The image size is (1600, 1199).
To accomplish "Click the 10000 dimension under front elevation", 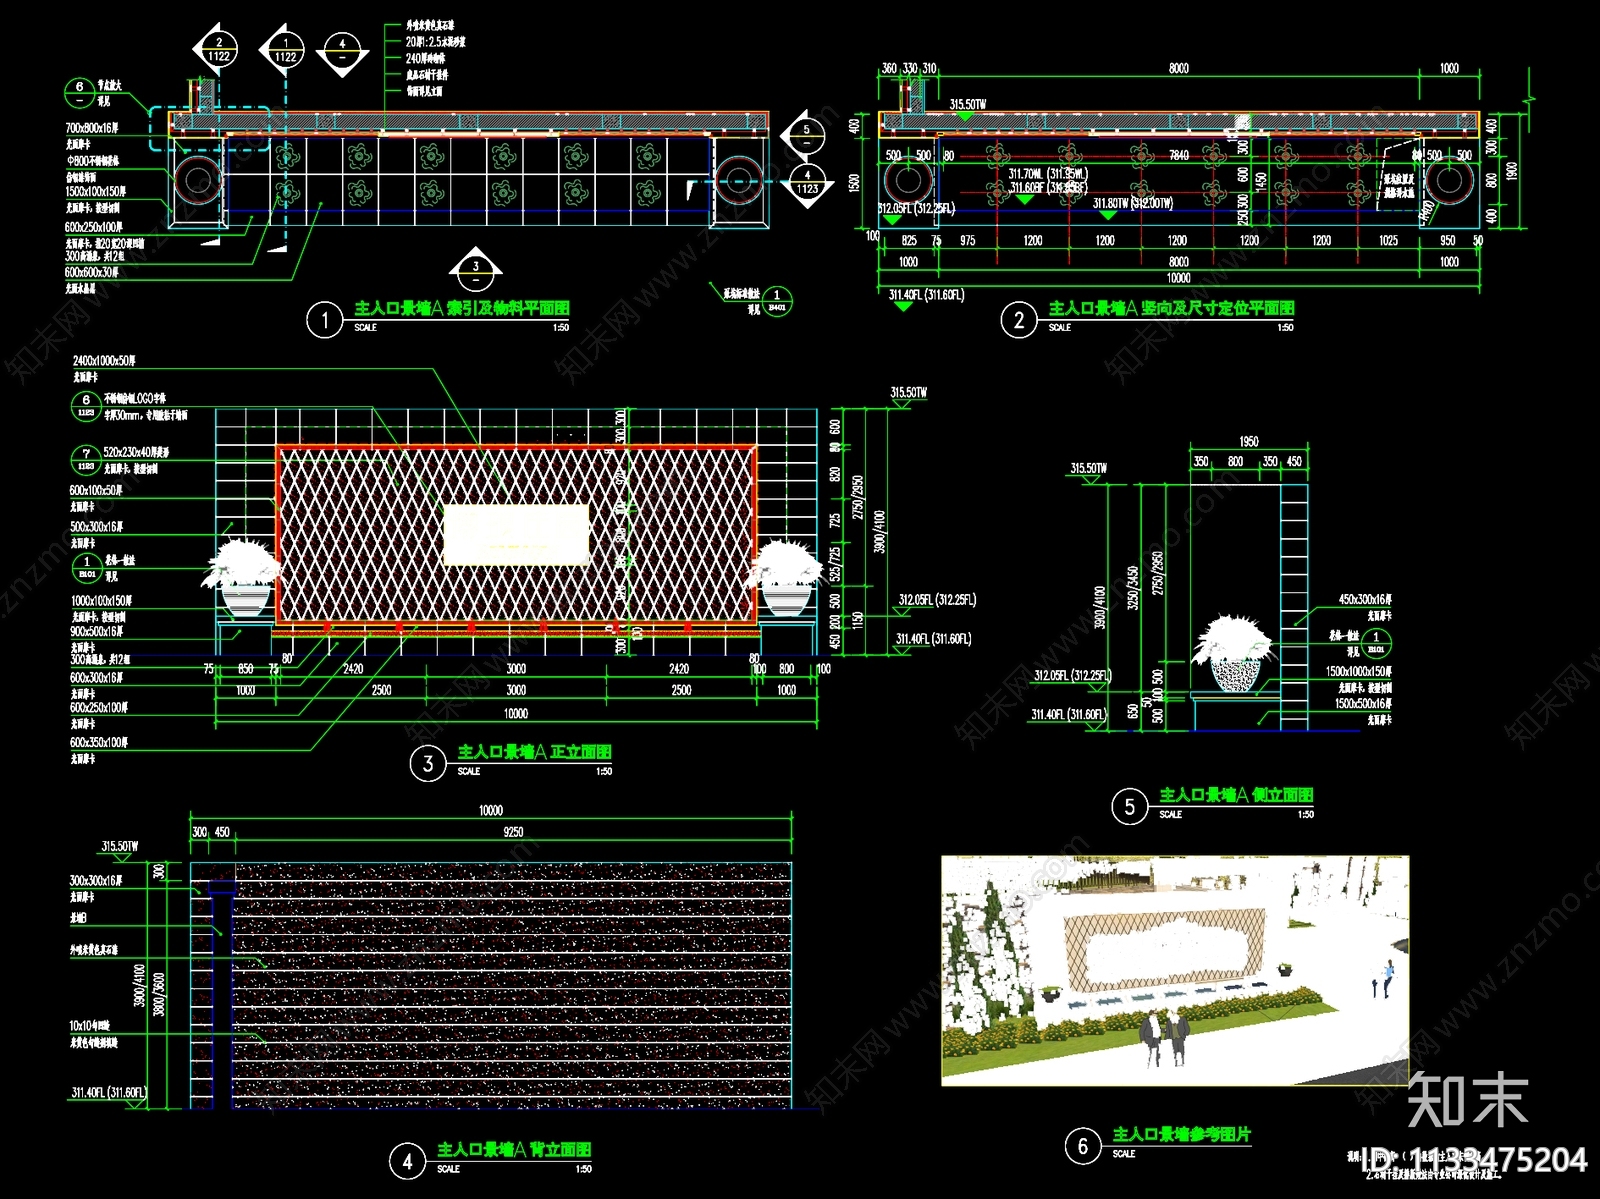I will coord(516,714).
